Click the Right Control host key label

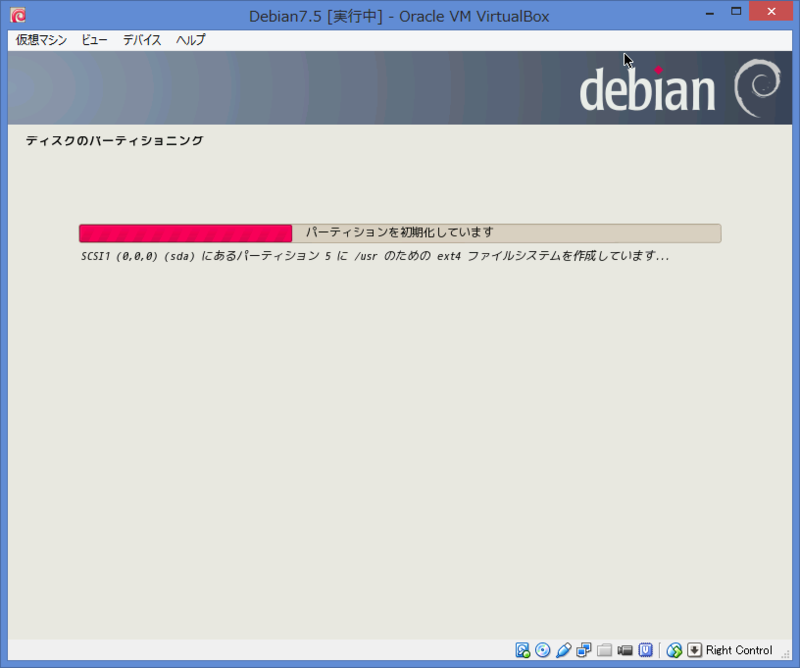pyautogui.click(x=738, y=650)
